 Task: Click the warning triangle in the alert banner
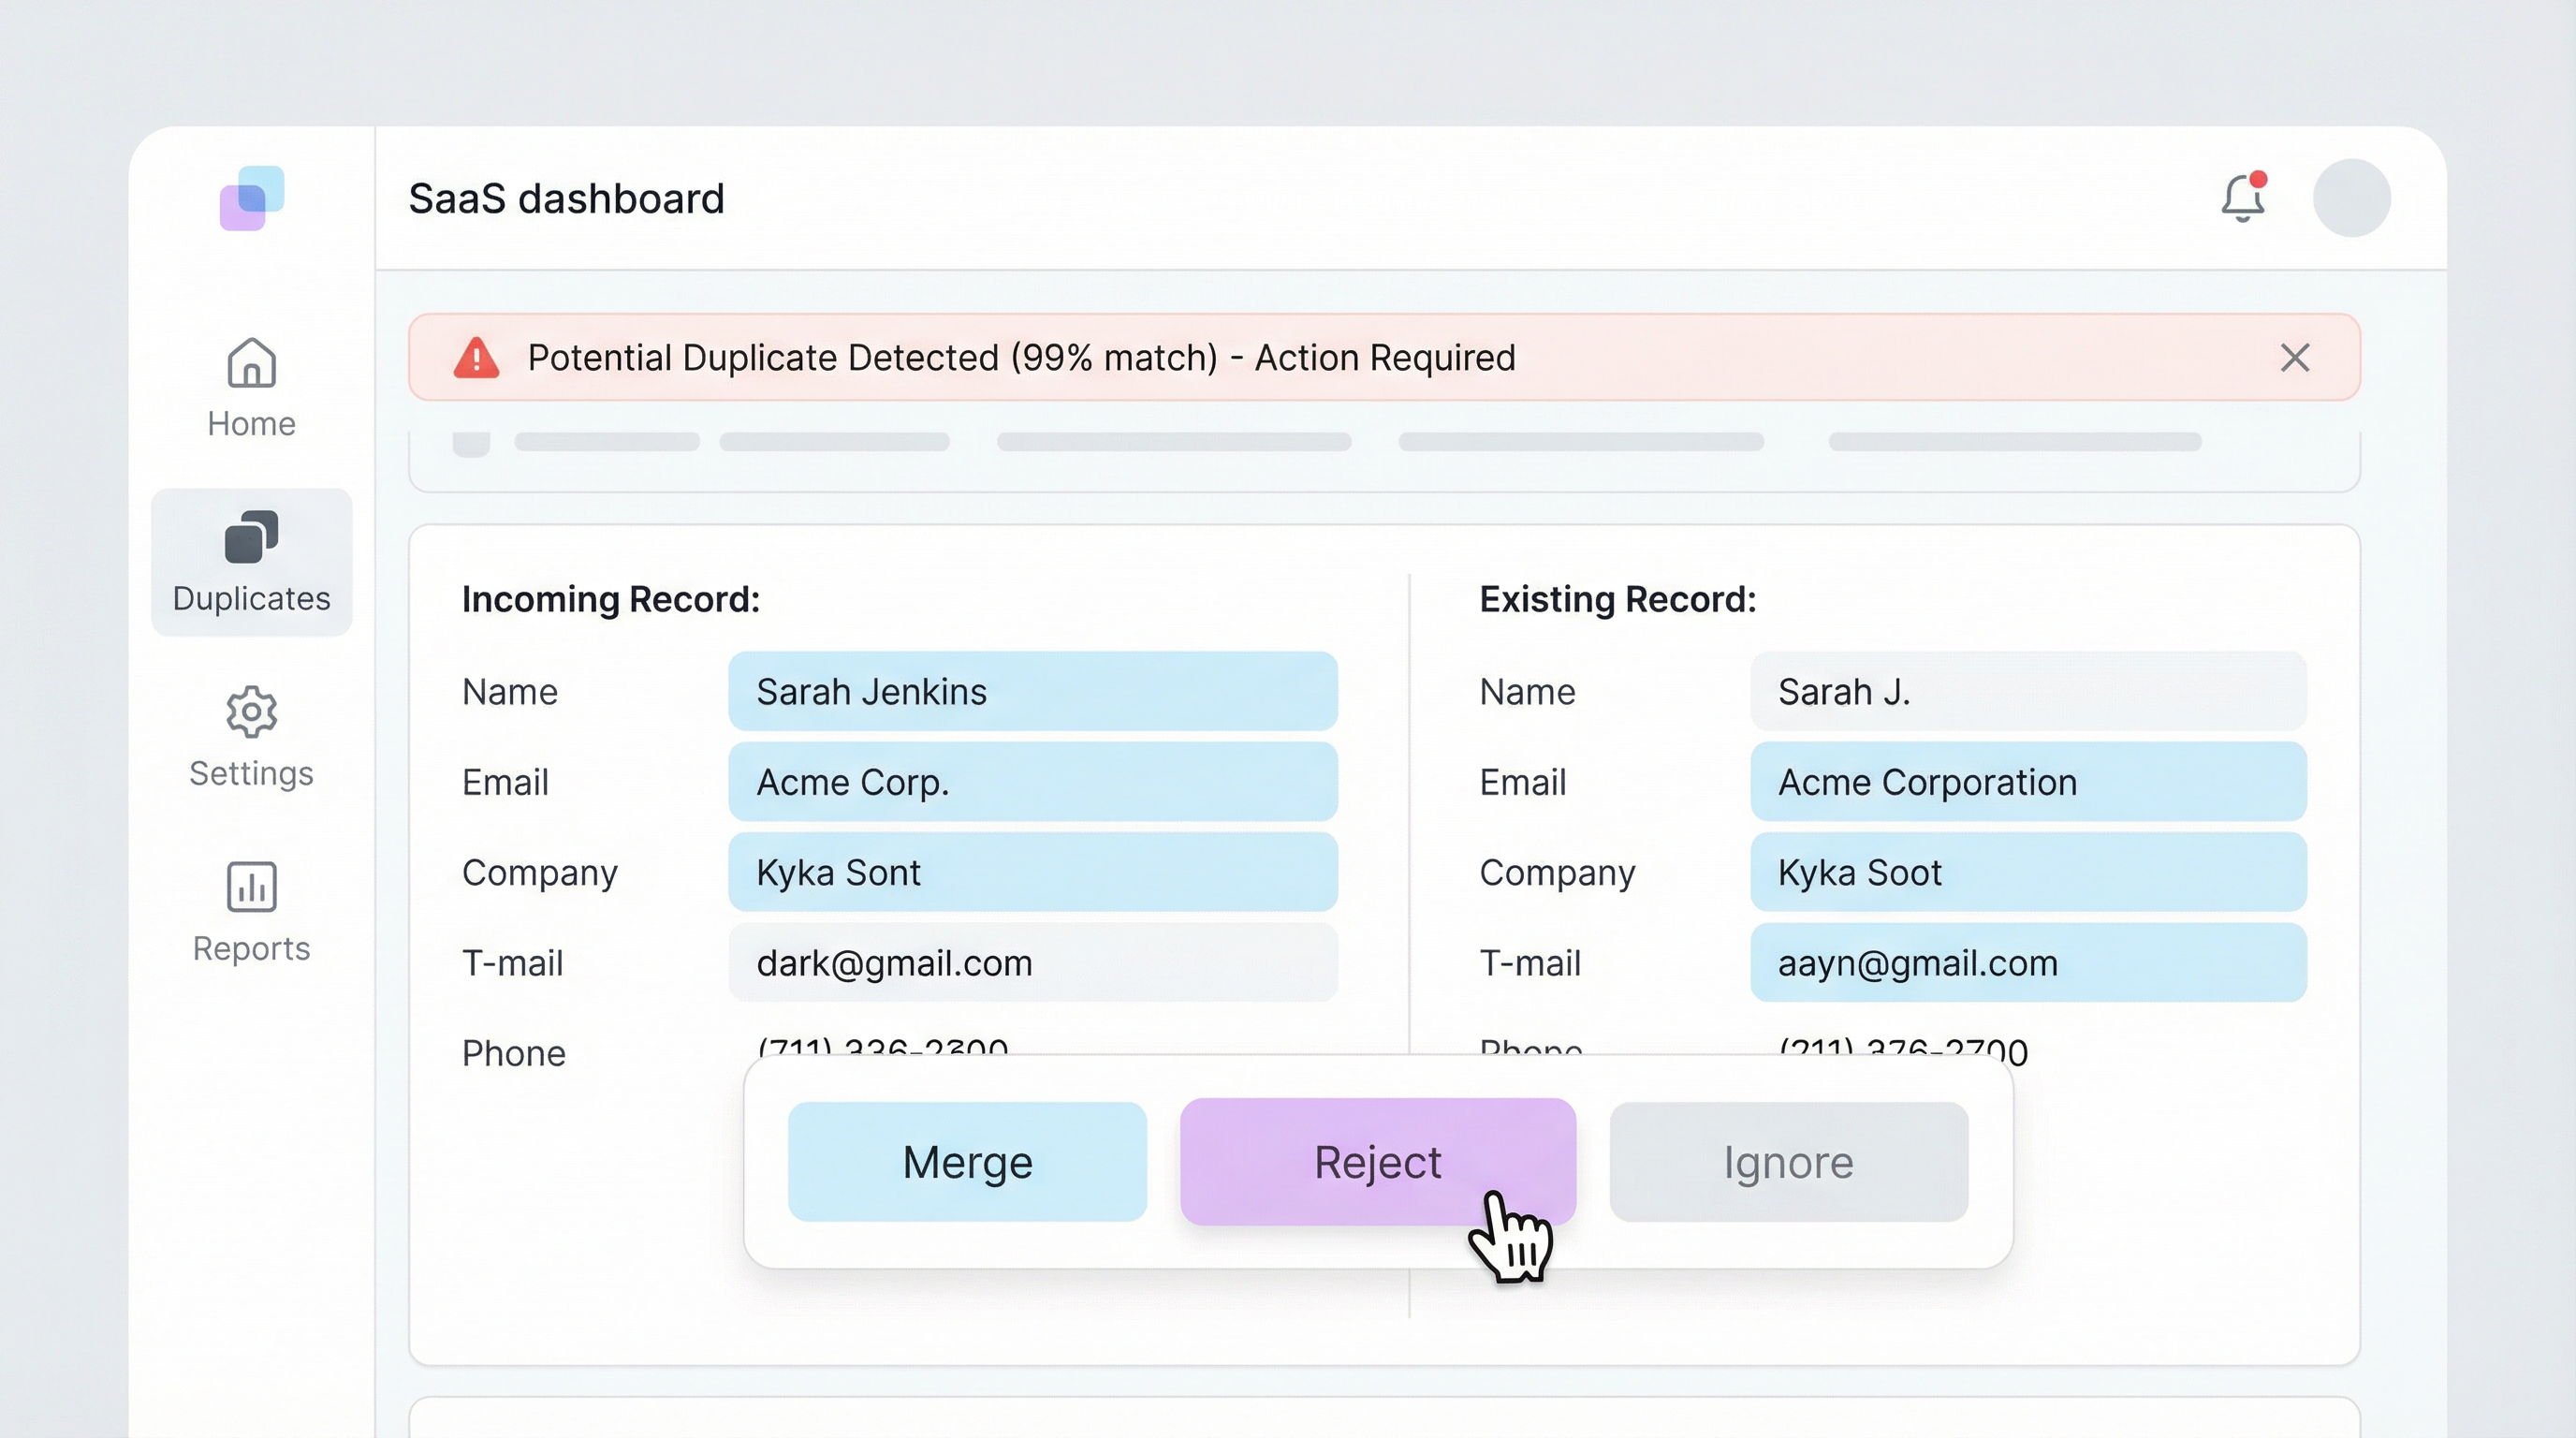[x=479, y=358]
